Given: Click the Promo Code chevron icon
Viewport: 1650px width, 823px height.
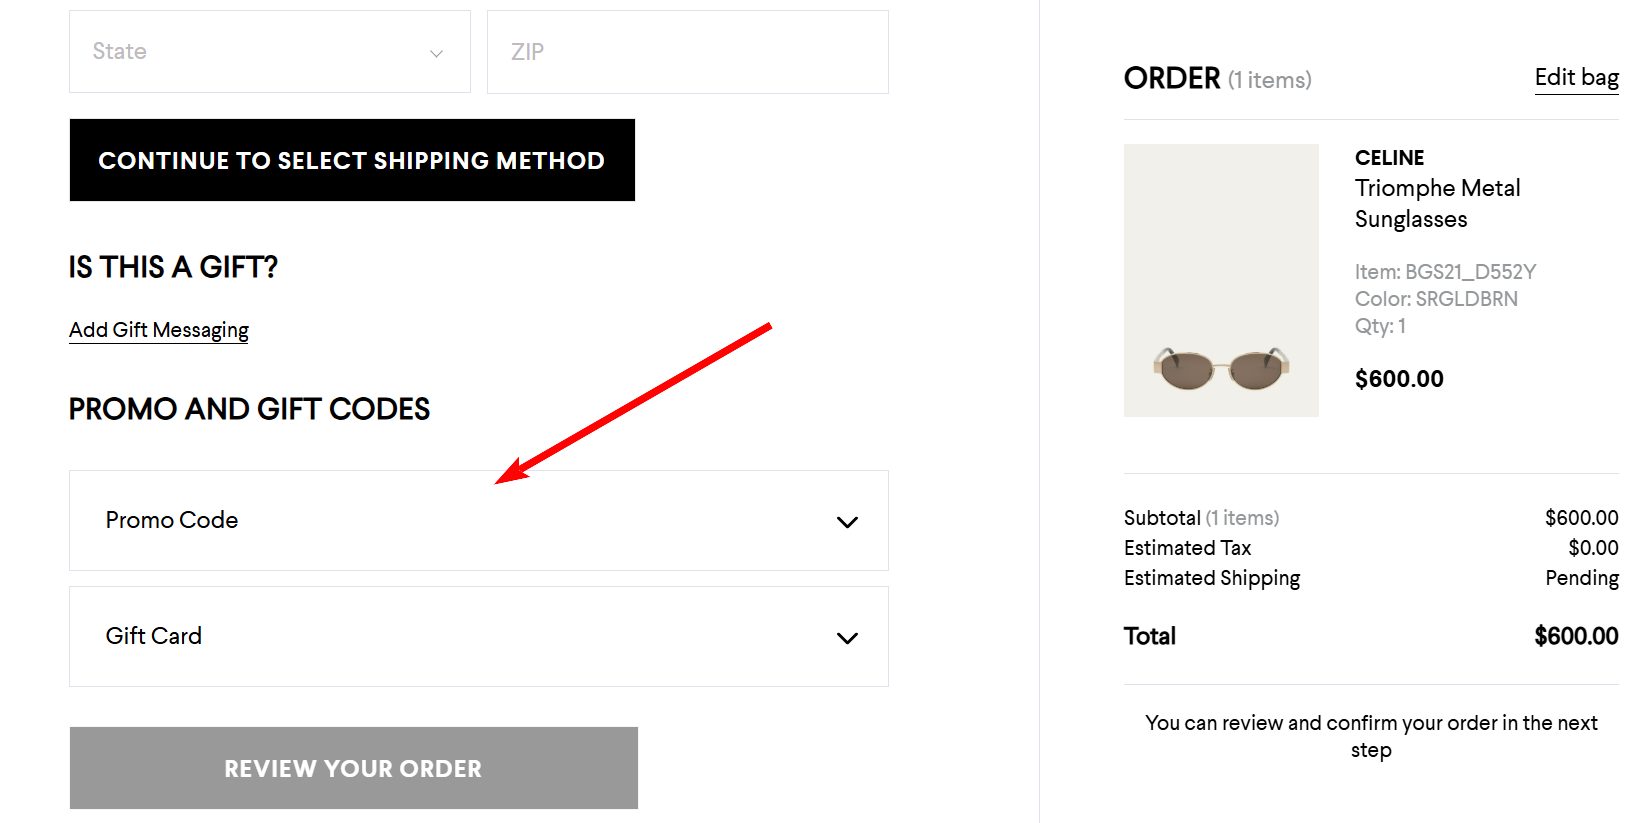Looking at the screenshot, I should pos(847,522).
